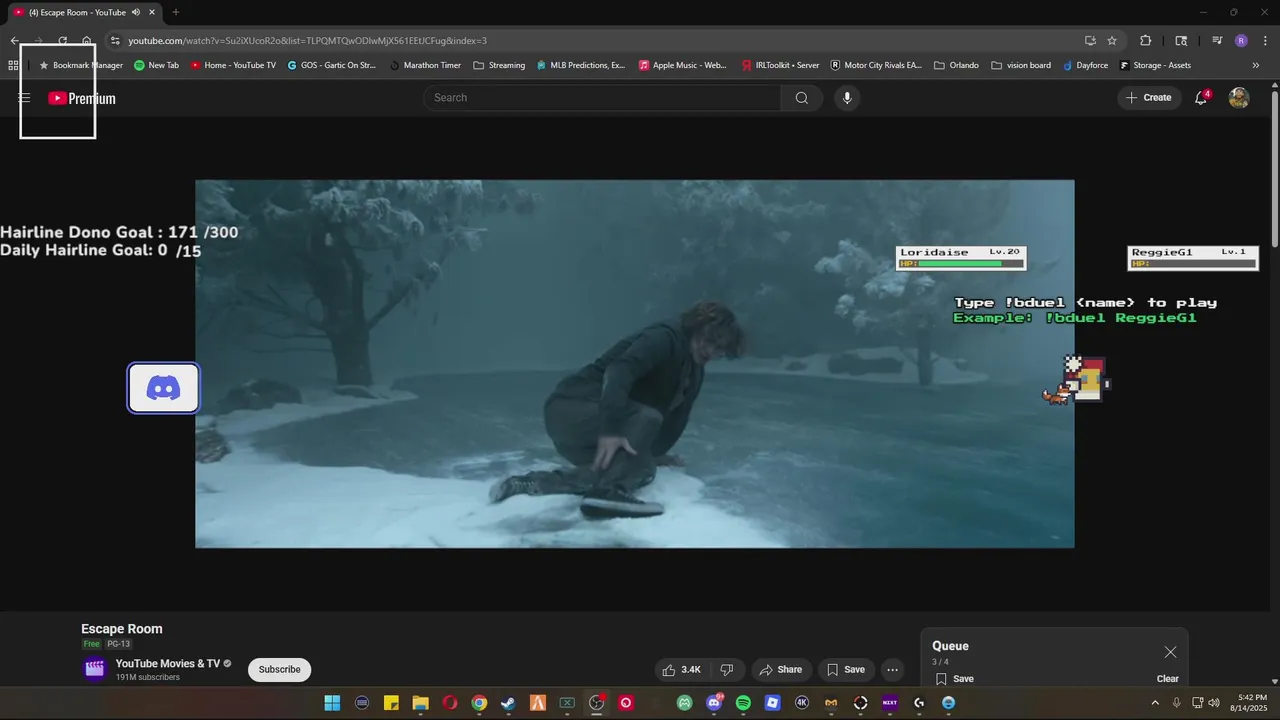
Task: Open Apple Music bookmark
Action: (x=683, y=65)
